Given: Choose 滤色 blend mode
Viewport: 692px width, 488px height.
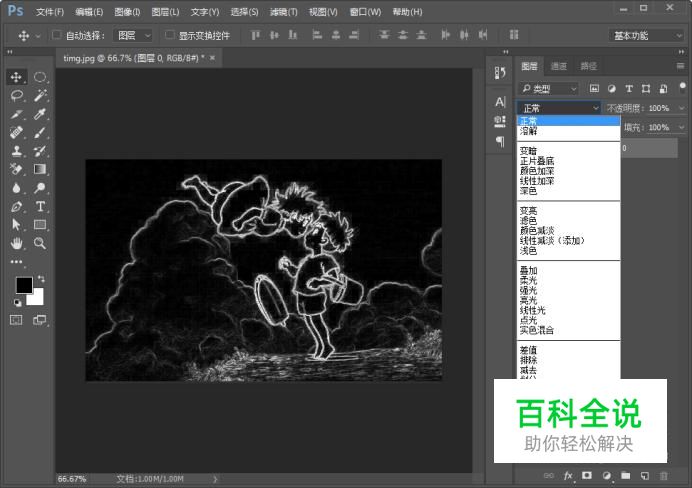Looking at the screenshot, I should (x=528, y=221).
